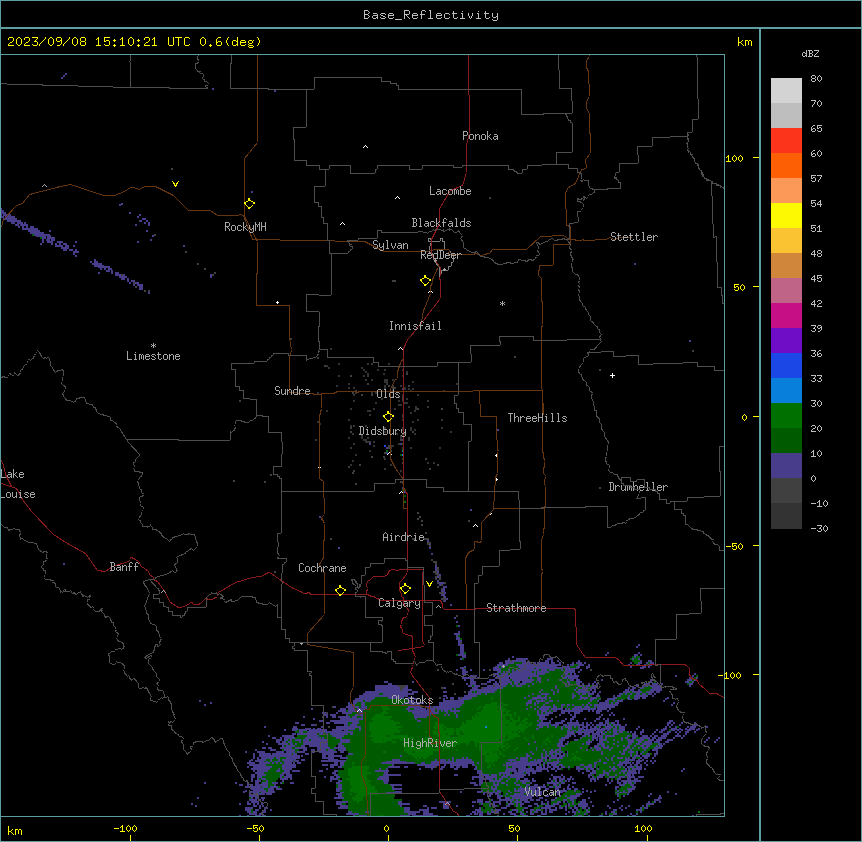Select the Lacombe label on the map
Image resolution: width=862 pixels, height=842 pixels.
(x=450, y=191)
